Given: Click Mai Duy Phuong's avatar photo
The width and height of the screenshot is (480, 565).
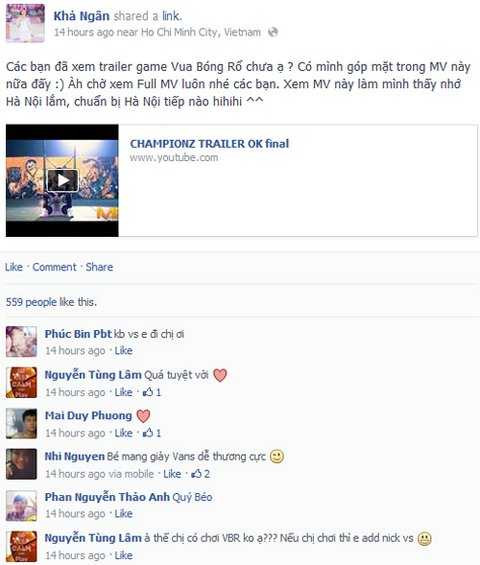Looking at the screenshot, I should tap(21, 423).
